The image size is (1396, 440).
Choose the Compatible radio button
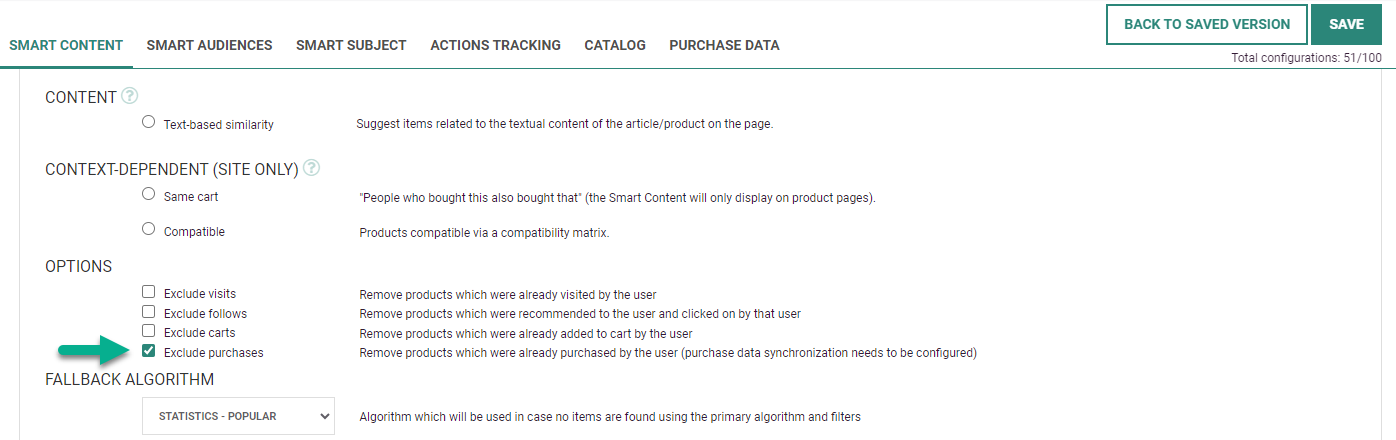(x=149, y=230)
